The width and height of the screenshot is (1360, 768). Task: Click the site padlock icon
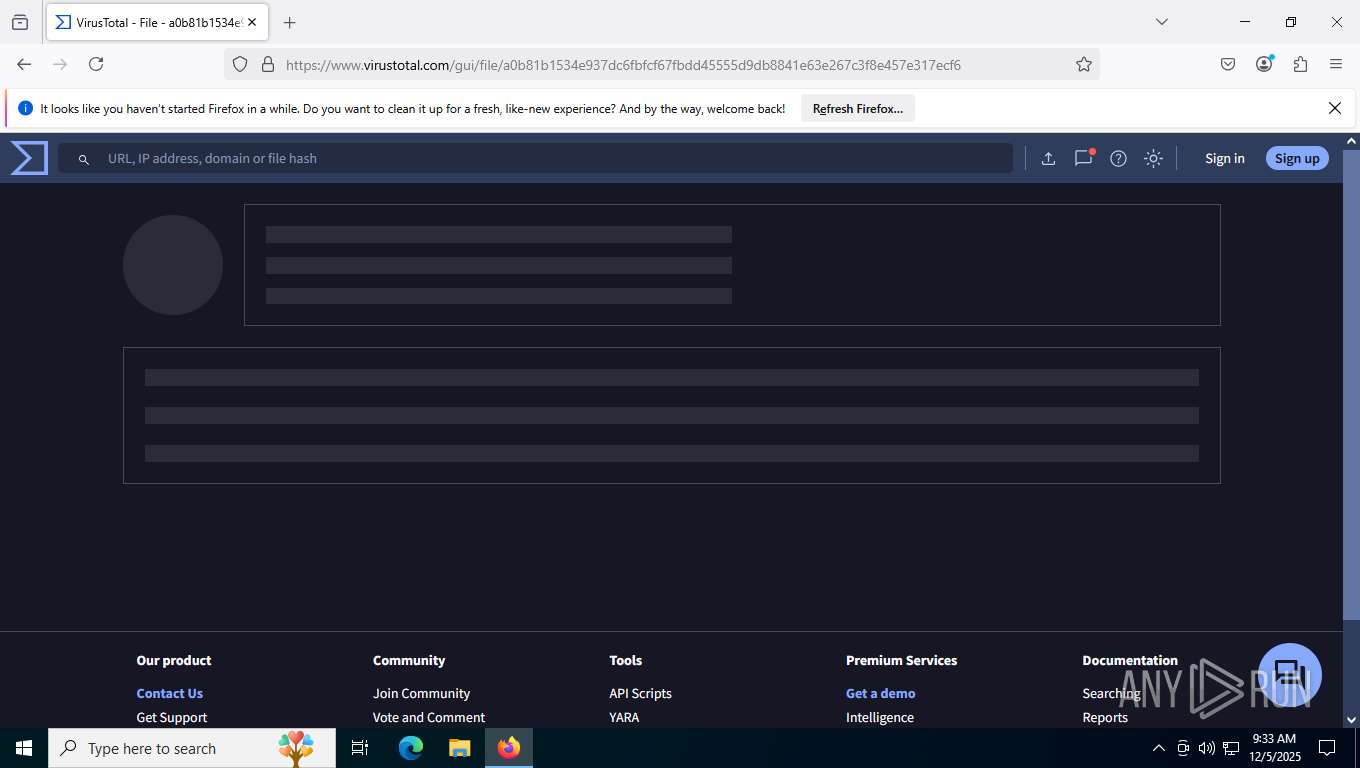click(x=267, y=64)
